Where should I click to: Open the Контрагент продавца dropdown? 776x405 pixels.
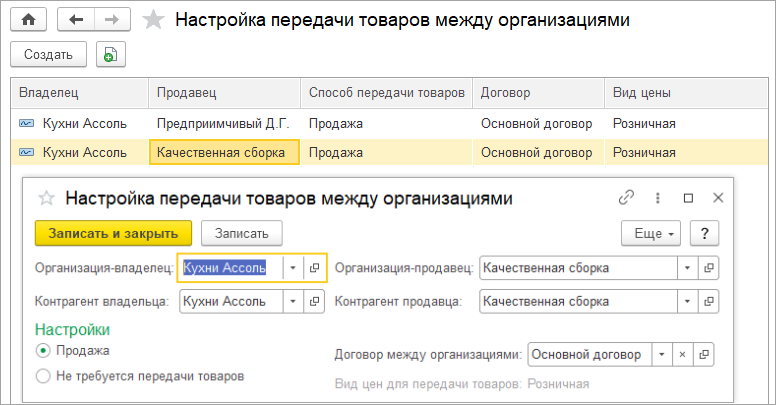tap(687, 300)
